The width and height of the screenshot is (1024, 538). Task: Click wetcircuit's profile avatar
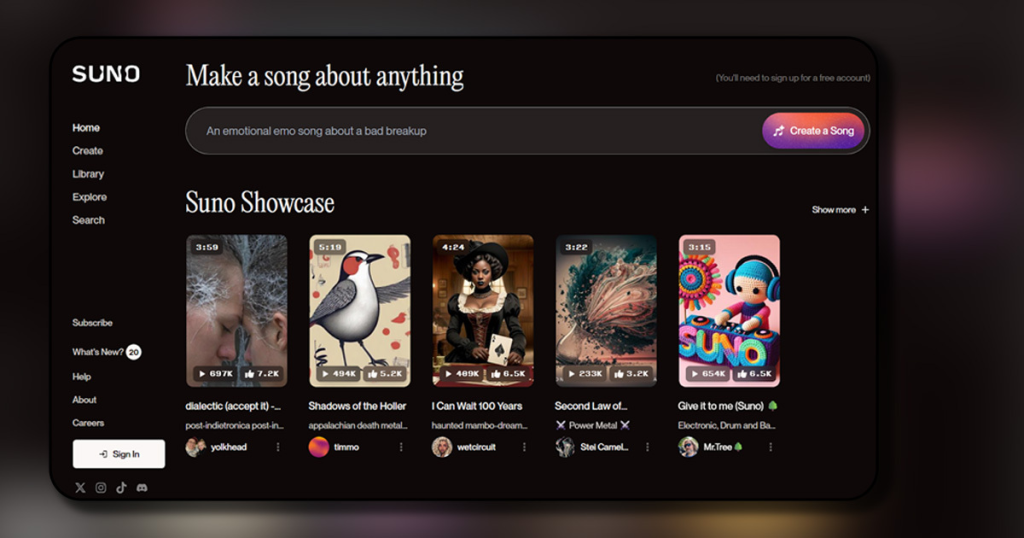(x=442, y=447)
